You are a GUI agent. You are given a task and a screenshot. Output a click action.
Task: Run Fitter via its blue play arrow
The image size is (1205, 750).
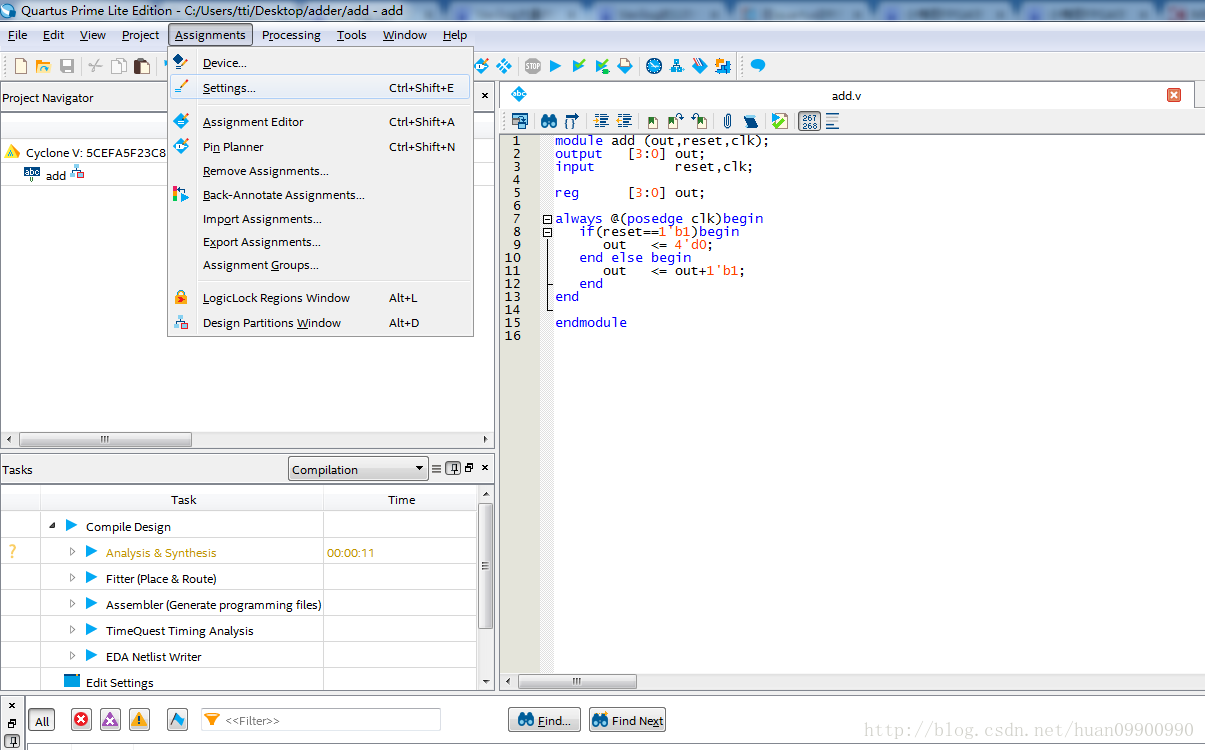click(x=91, y=578)
